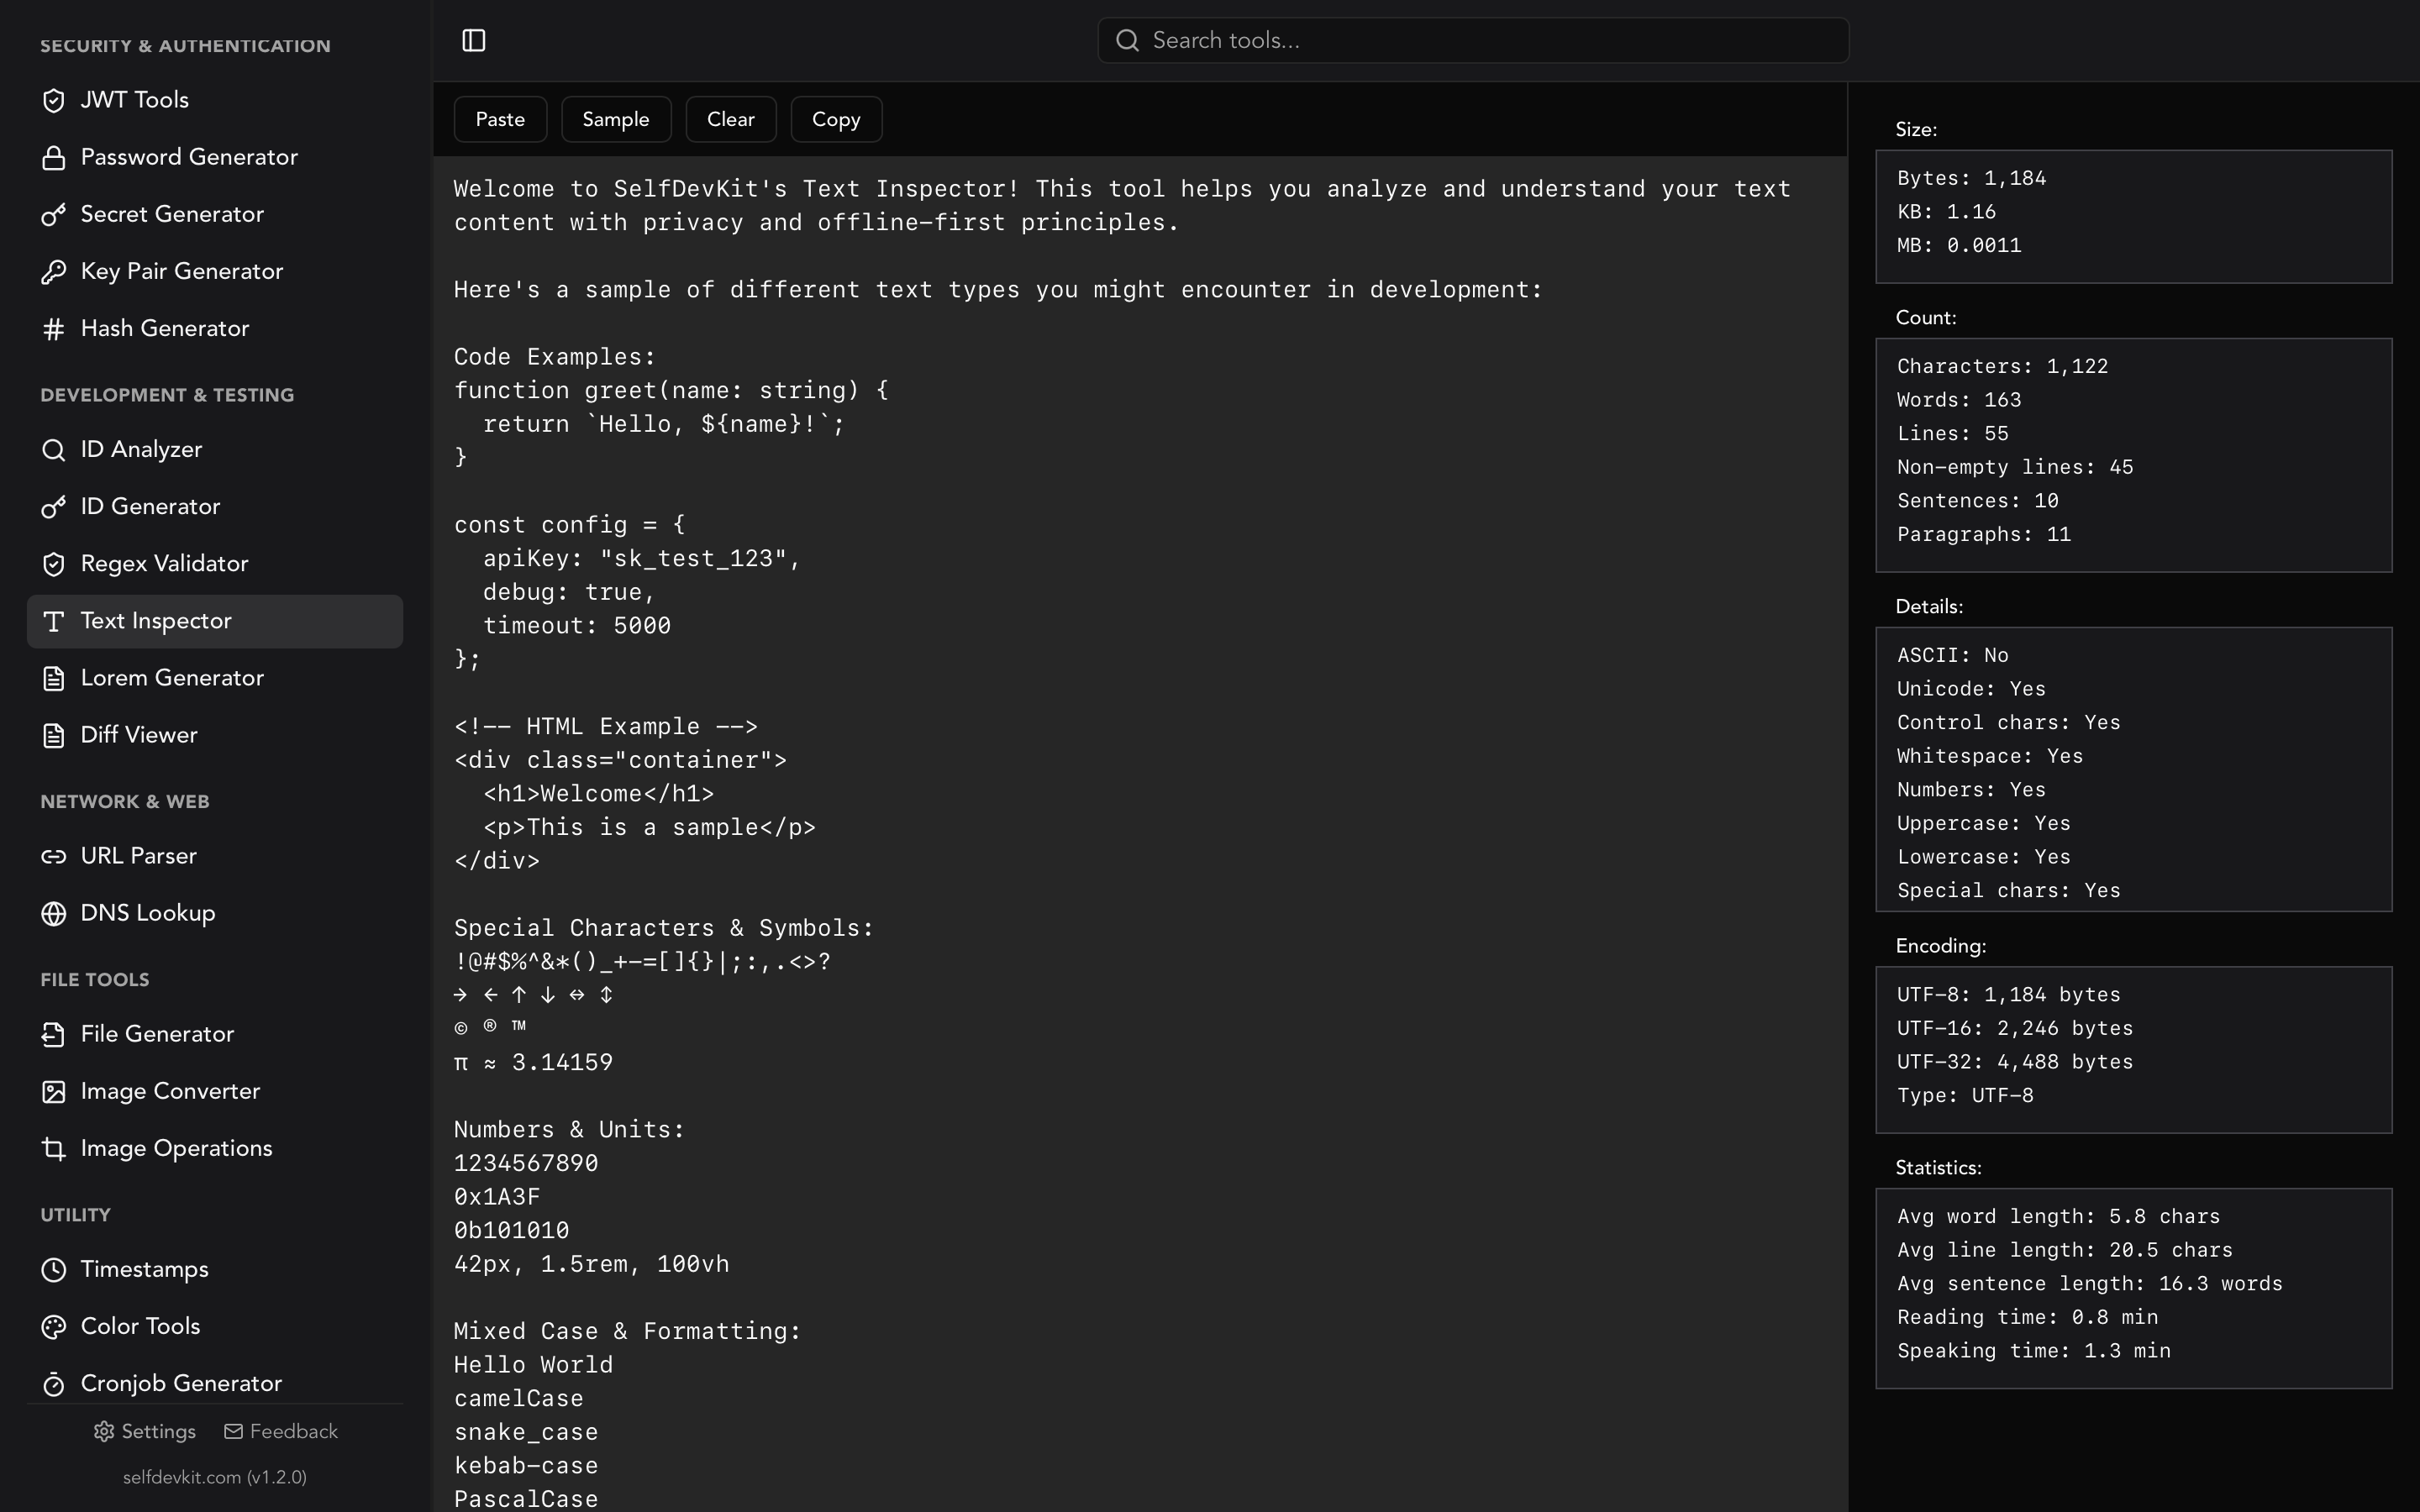Click the 'UTF-16: 2,246 bytes' entry
2420x1512 pixels.
point(2015,1028)
